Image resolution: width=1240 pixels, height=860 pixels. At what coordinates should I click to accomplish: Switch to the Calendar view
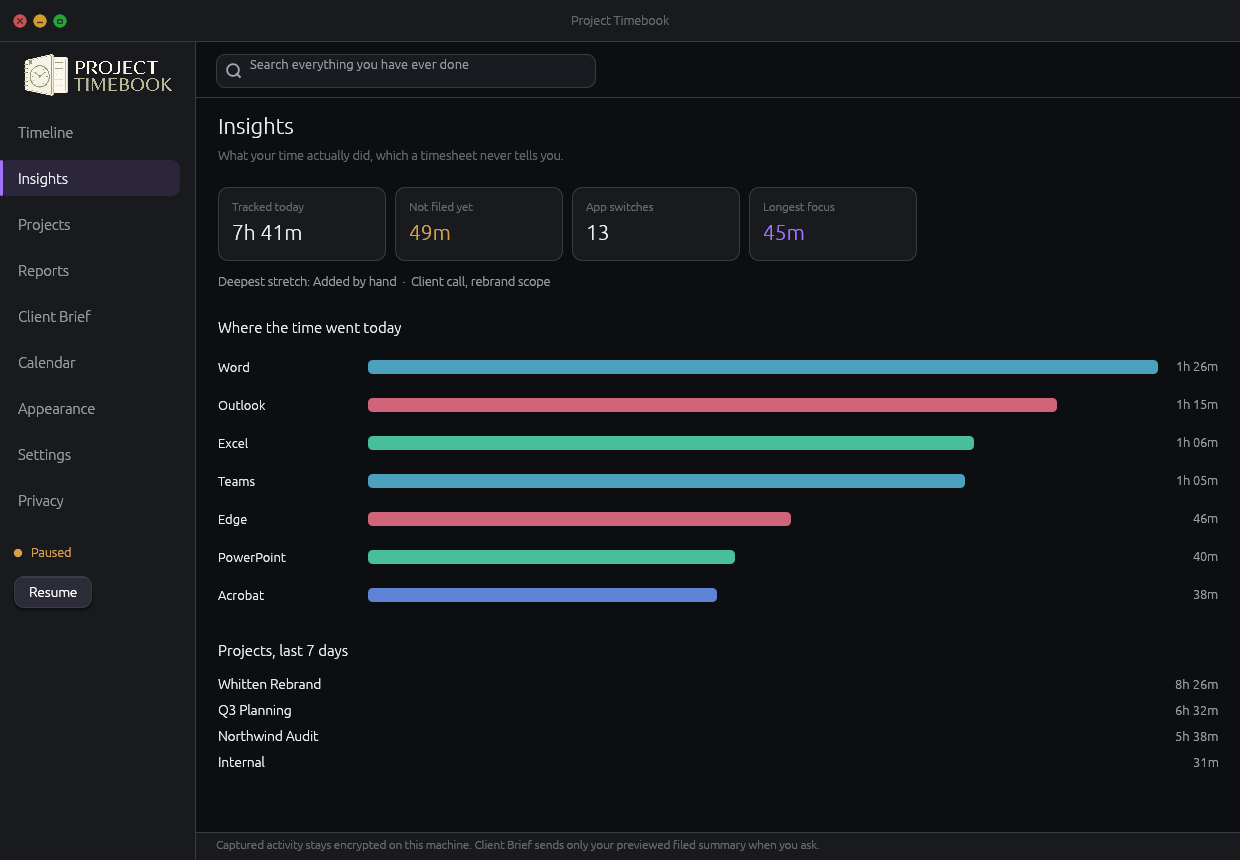click(90, 362)
